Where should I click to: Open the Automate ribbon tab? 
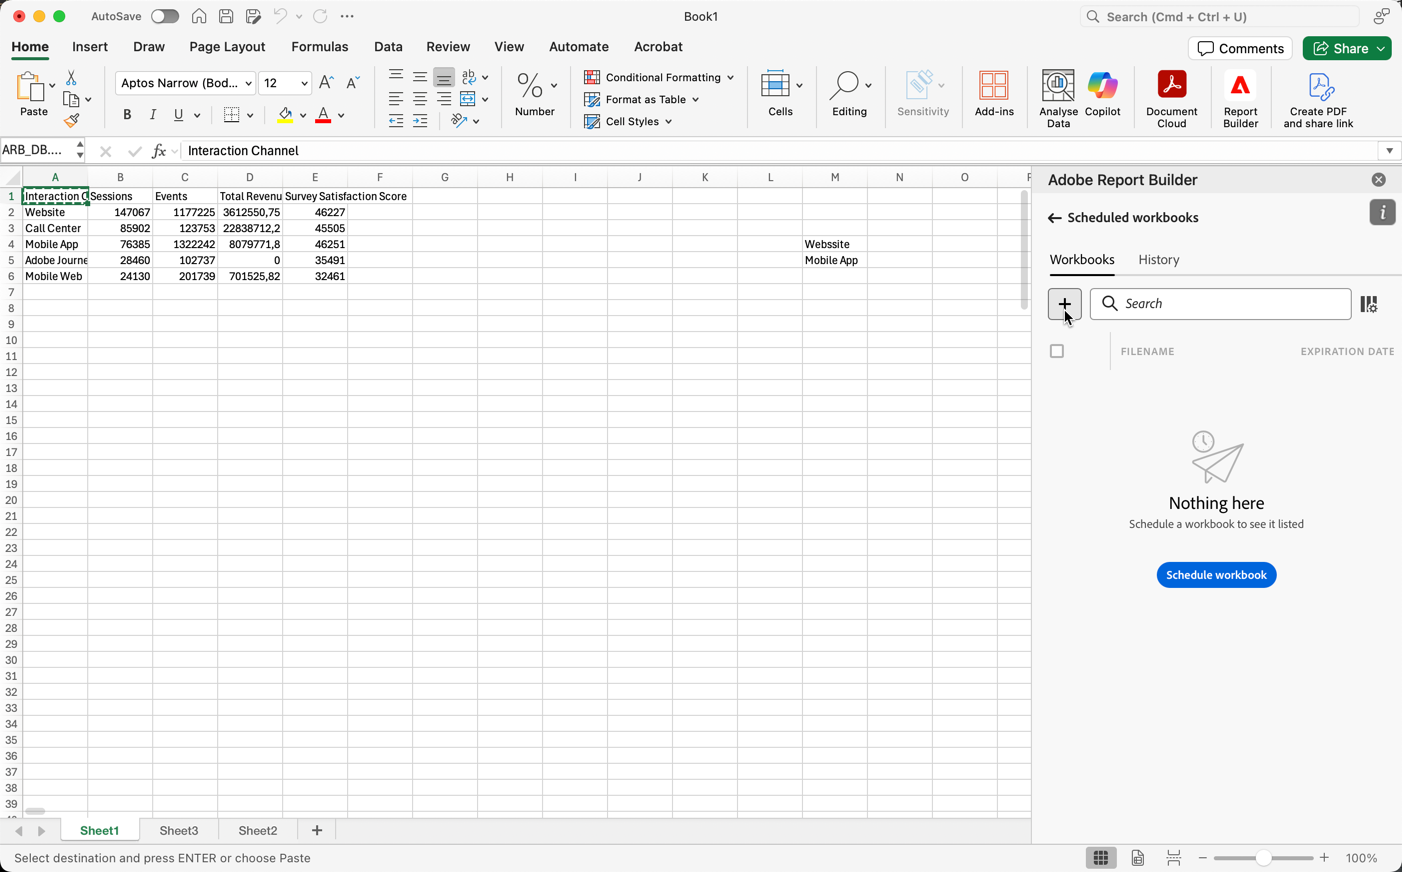pyautogui.click(x=579, y=47)
